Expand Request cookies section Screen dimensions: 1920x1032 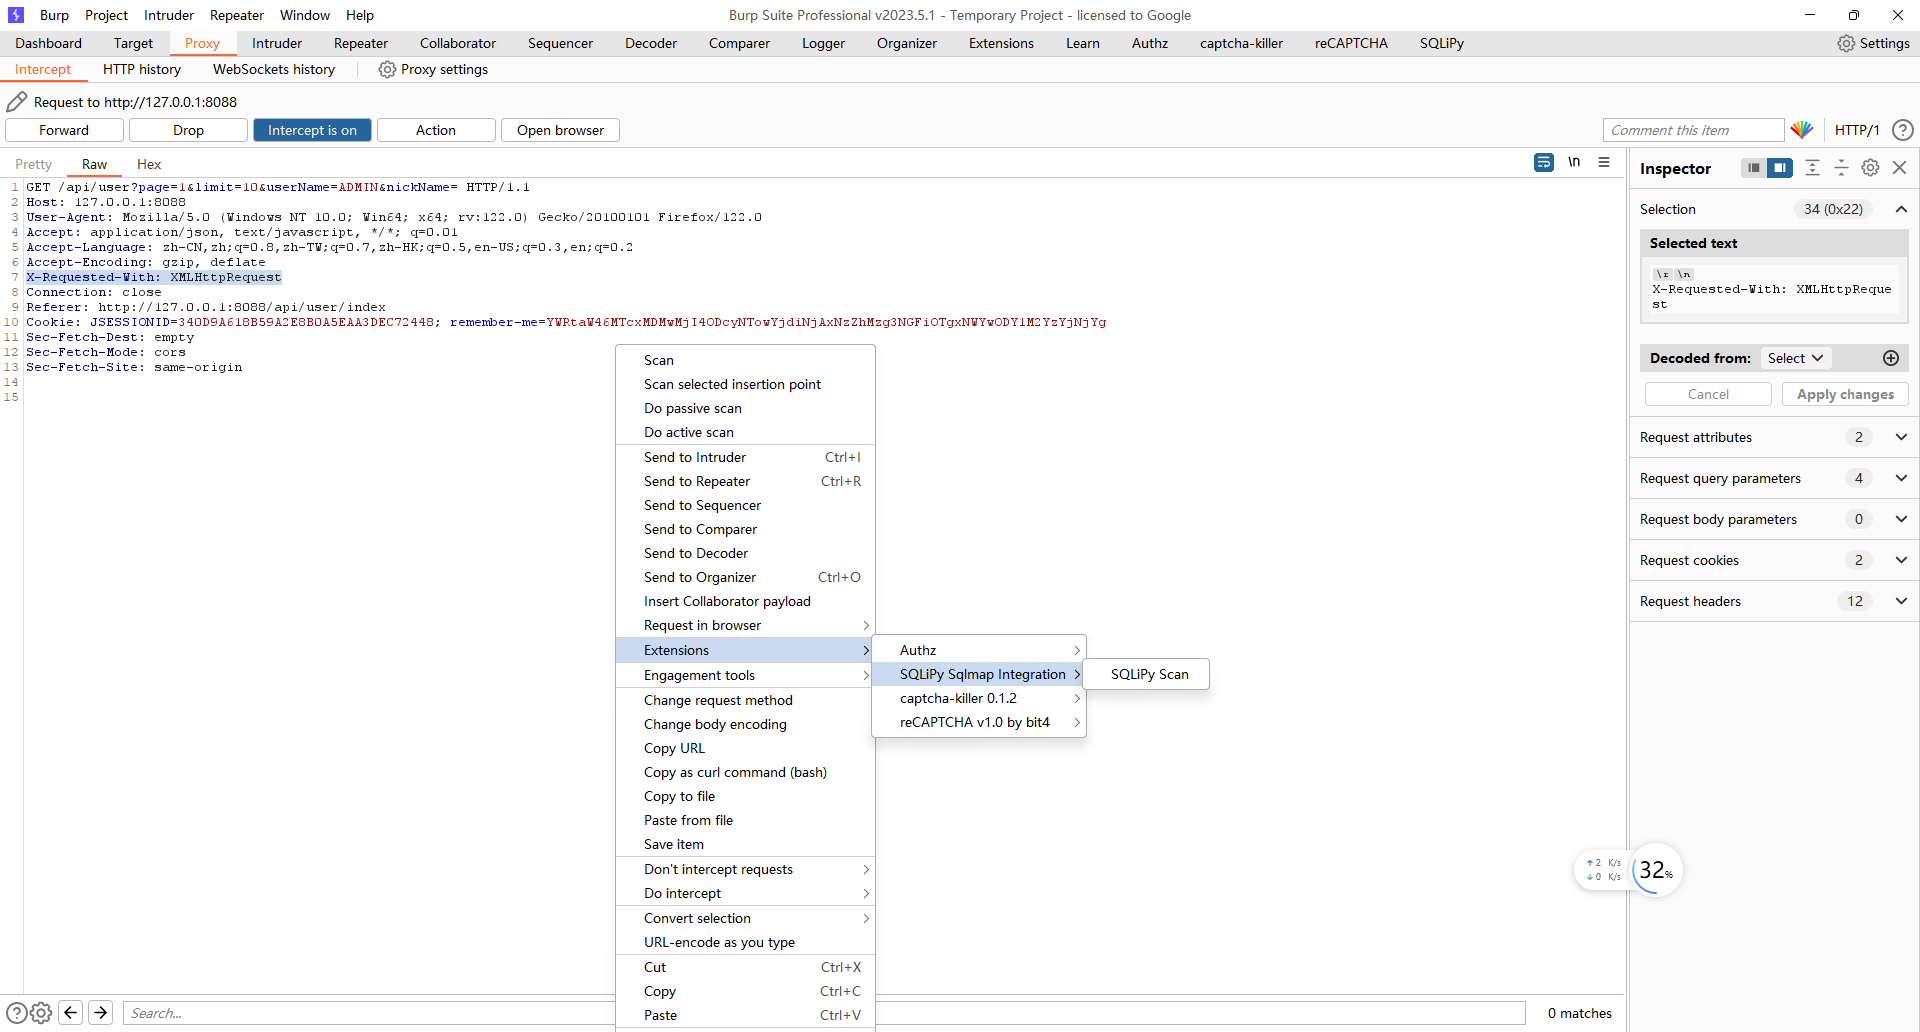tap(1901, 560)
